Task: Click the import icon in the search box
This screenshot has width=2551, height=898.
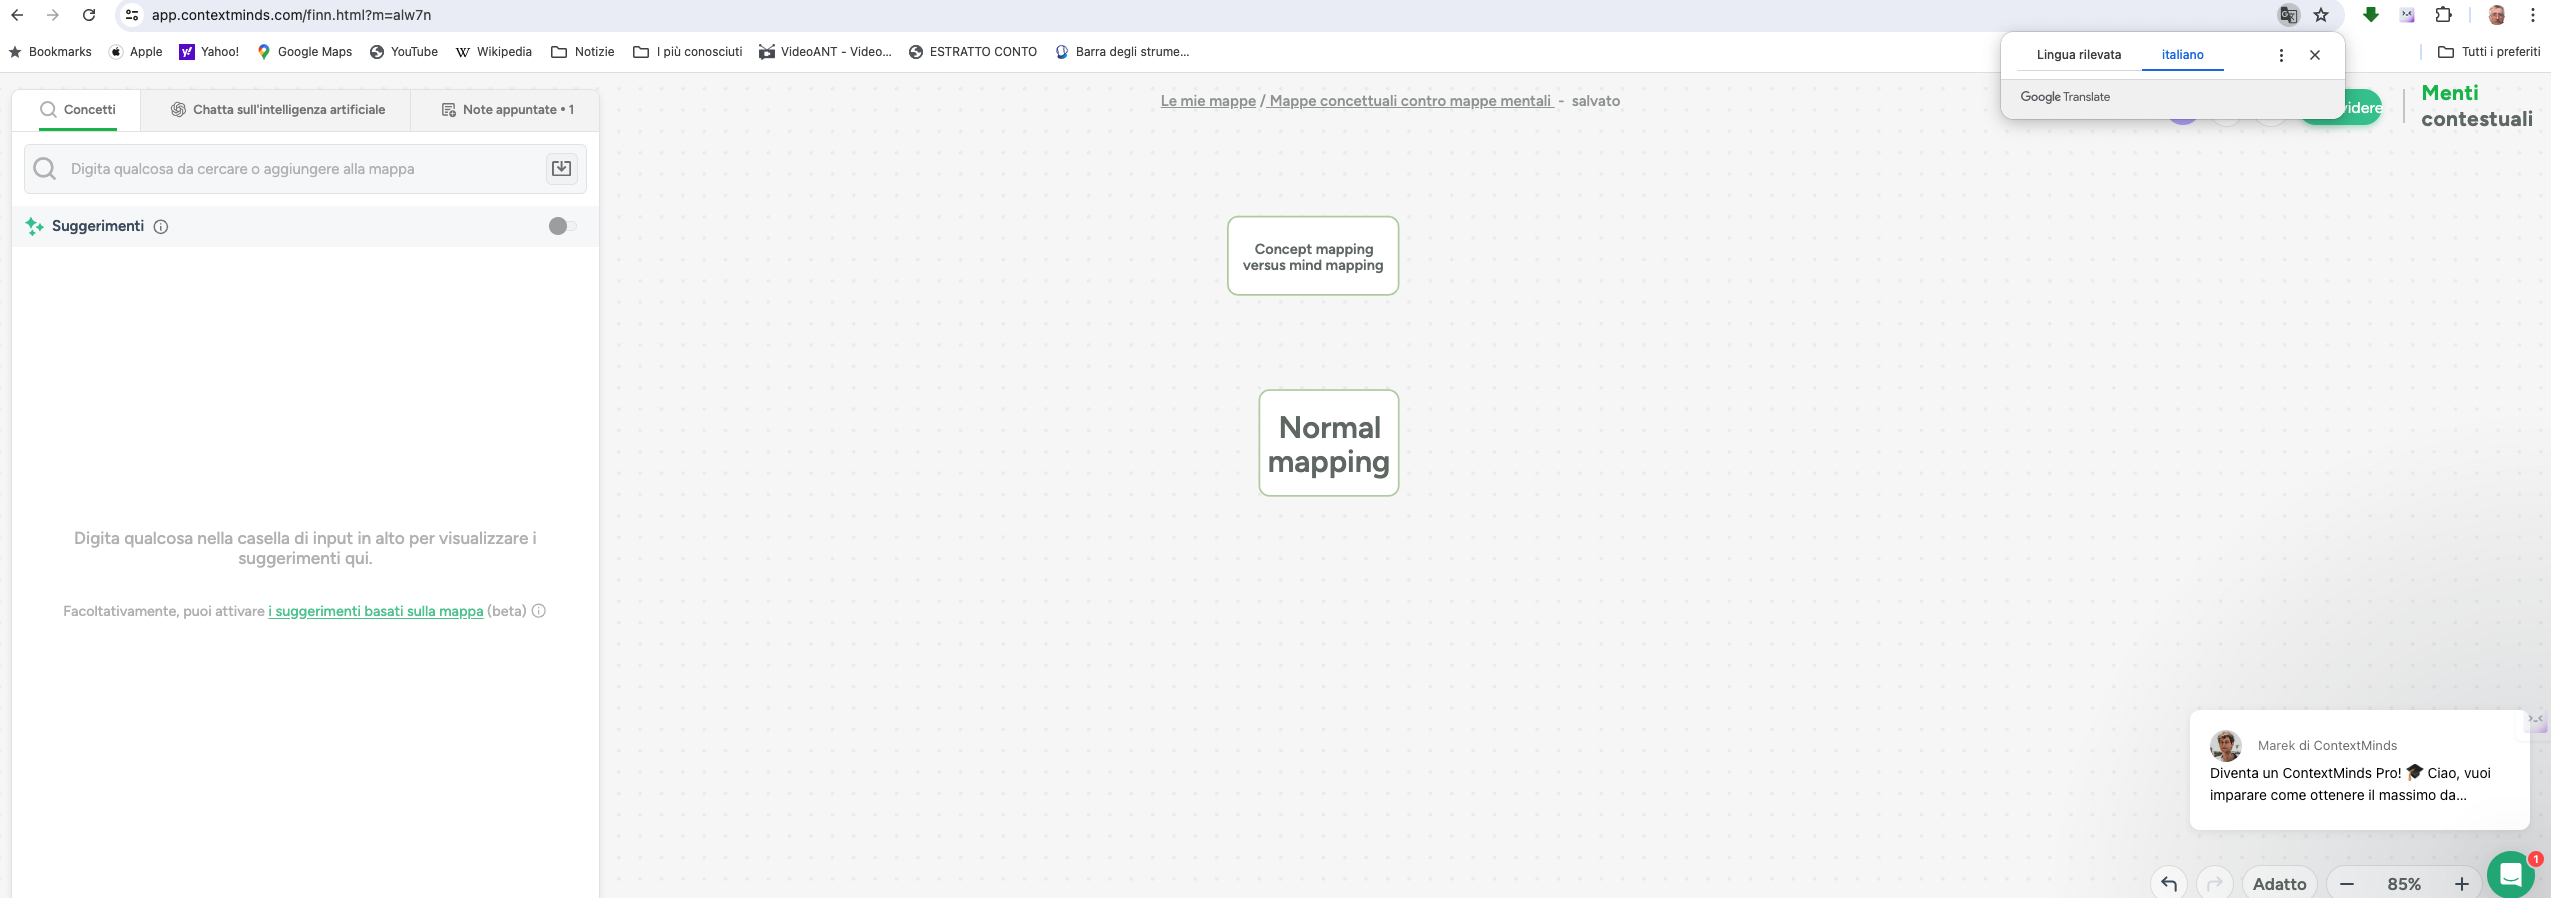Action: coord(561,169)
